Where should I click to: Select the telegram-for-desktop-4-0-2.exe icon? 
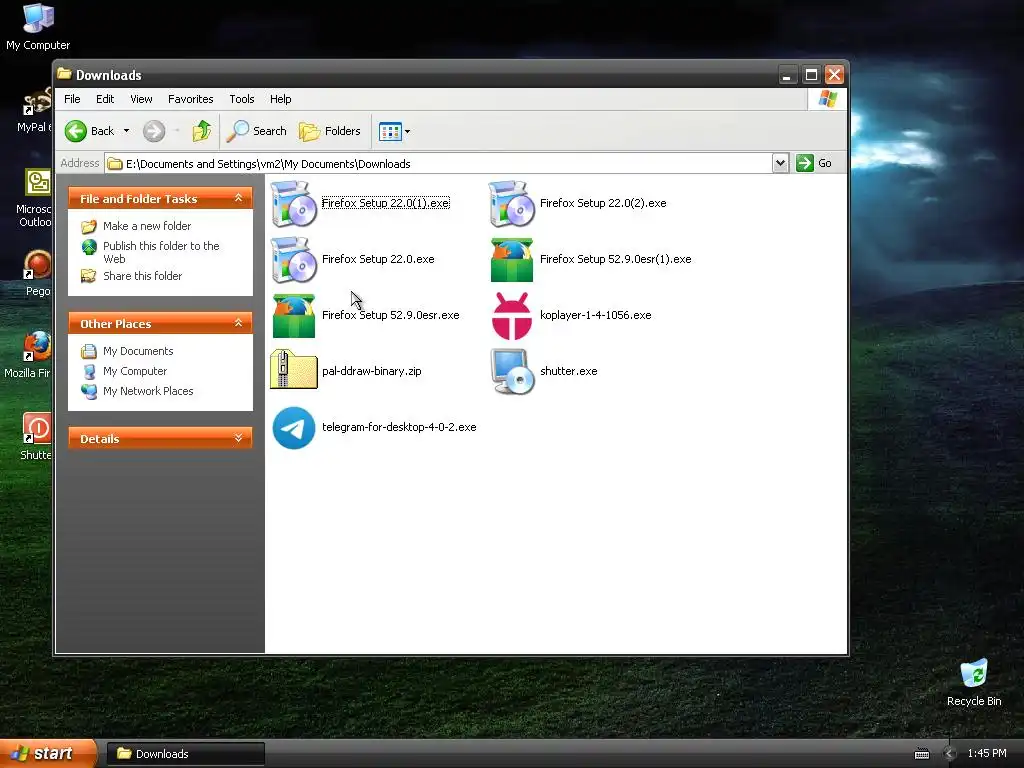[293, 428]
